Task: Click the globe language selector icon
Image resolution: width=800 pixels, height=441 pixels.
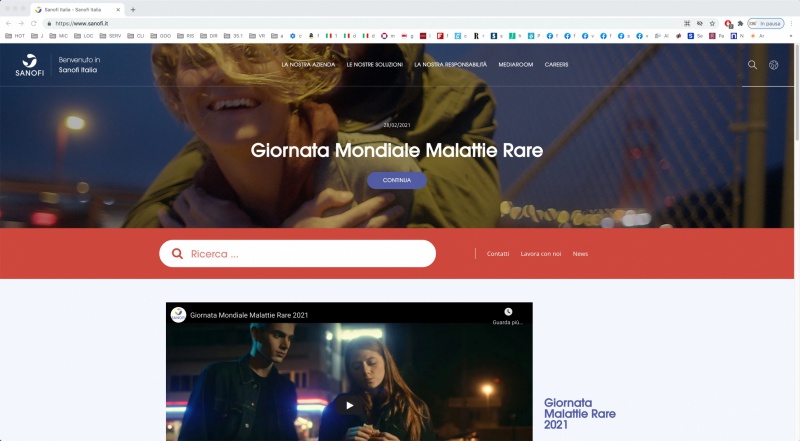Action: [774, 65]
